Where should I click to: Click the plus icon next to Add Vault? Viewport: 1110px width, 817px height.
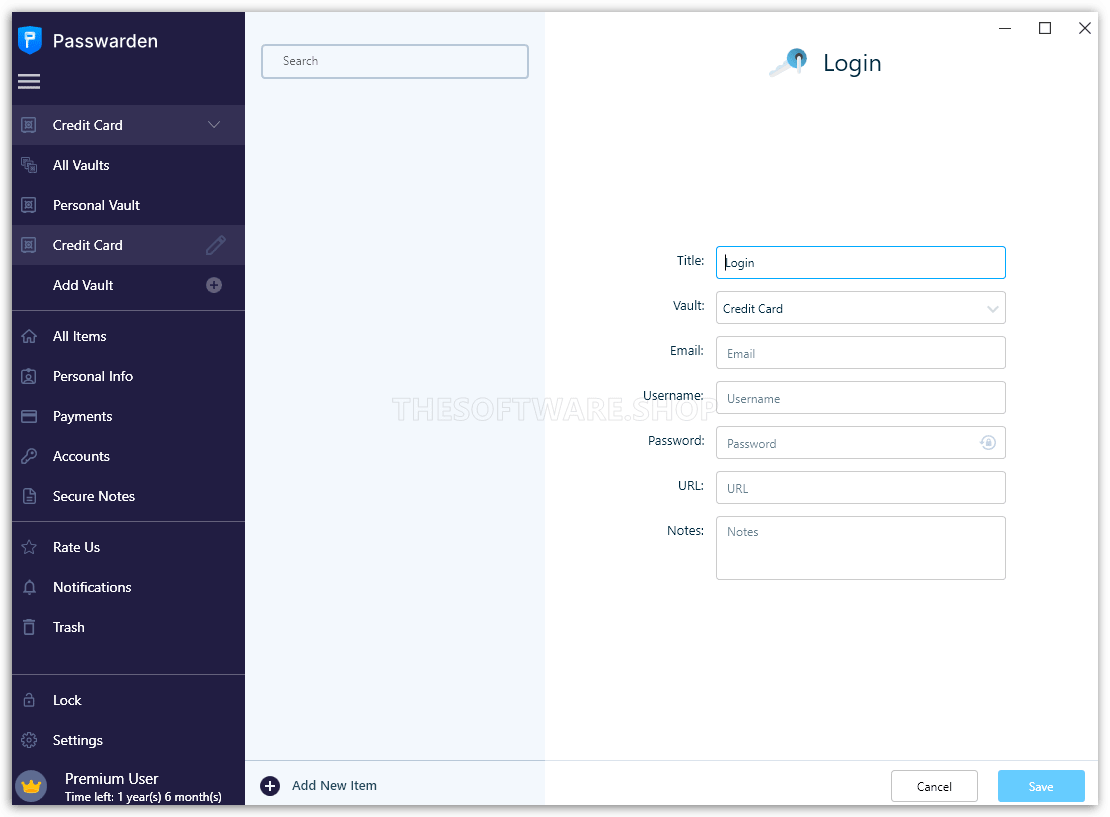[x=214, y=285]
